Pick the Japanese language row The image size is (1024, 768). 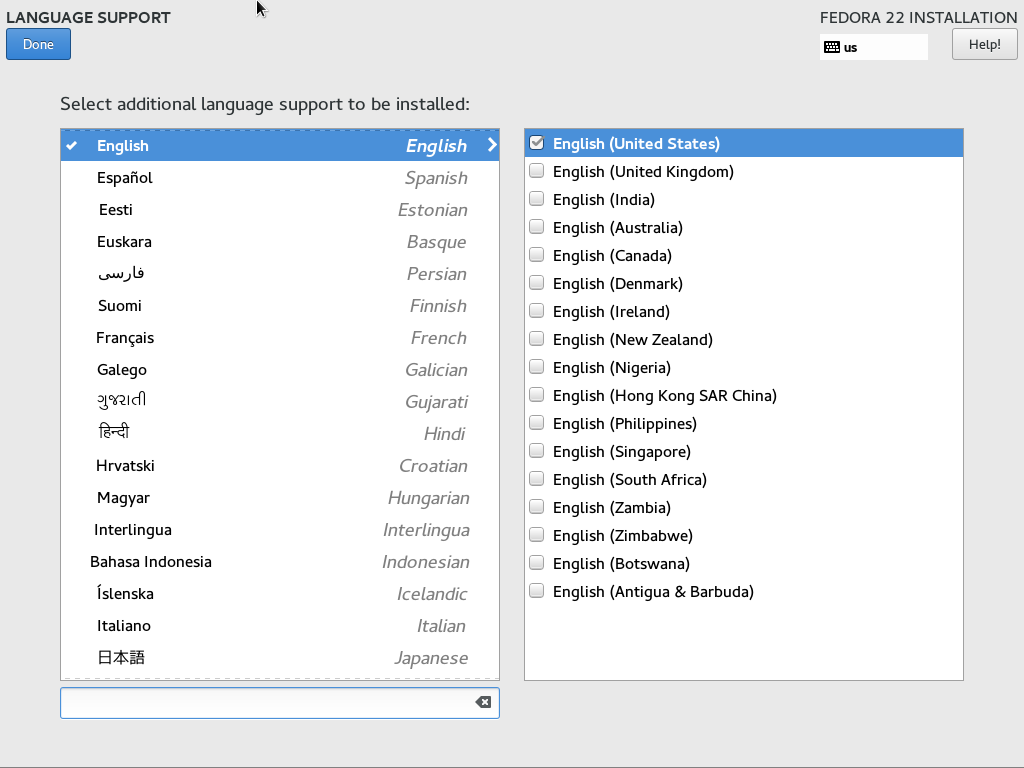pos(280,658)
